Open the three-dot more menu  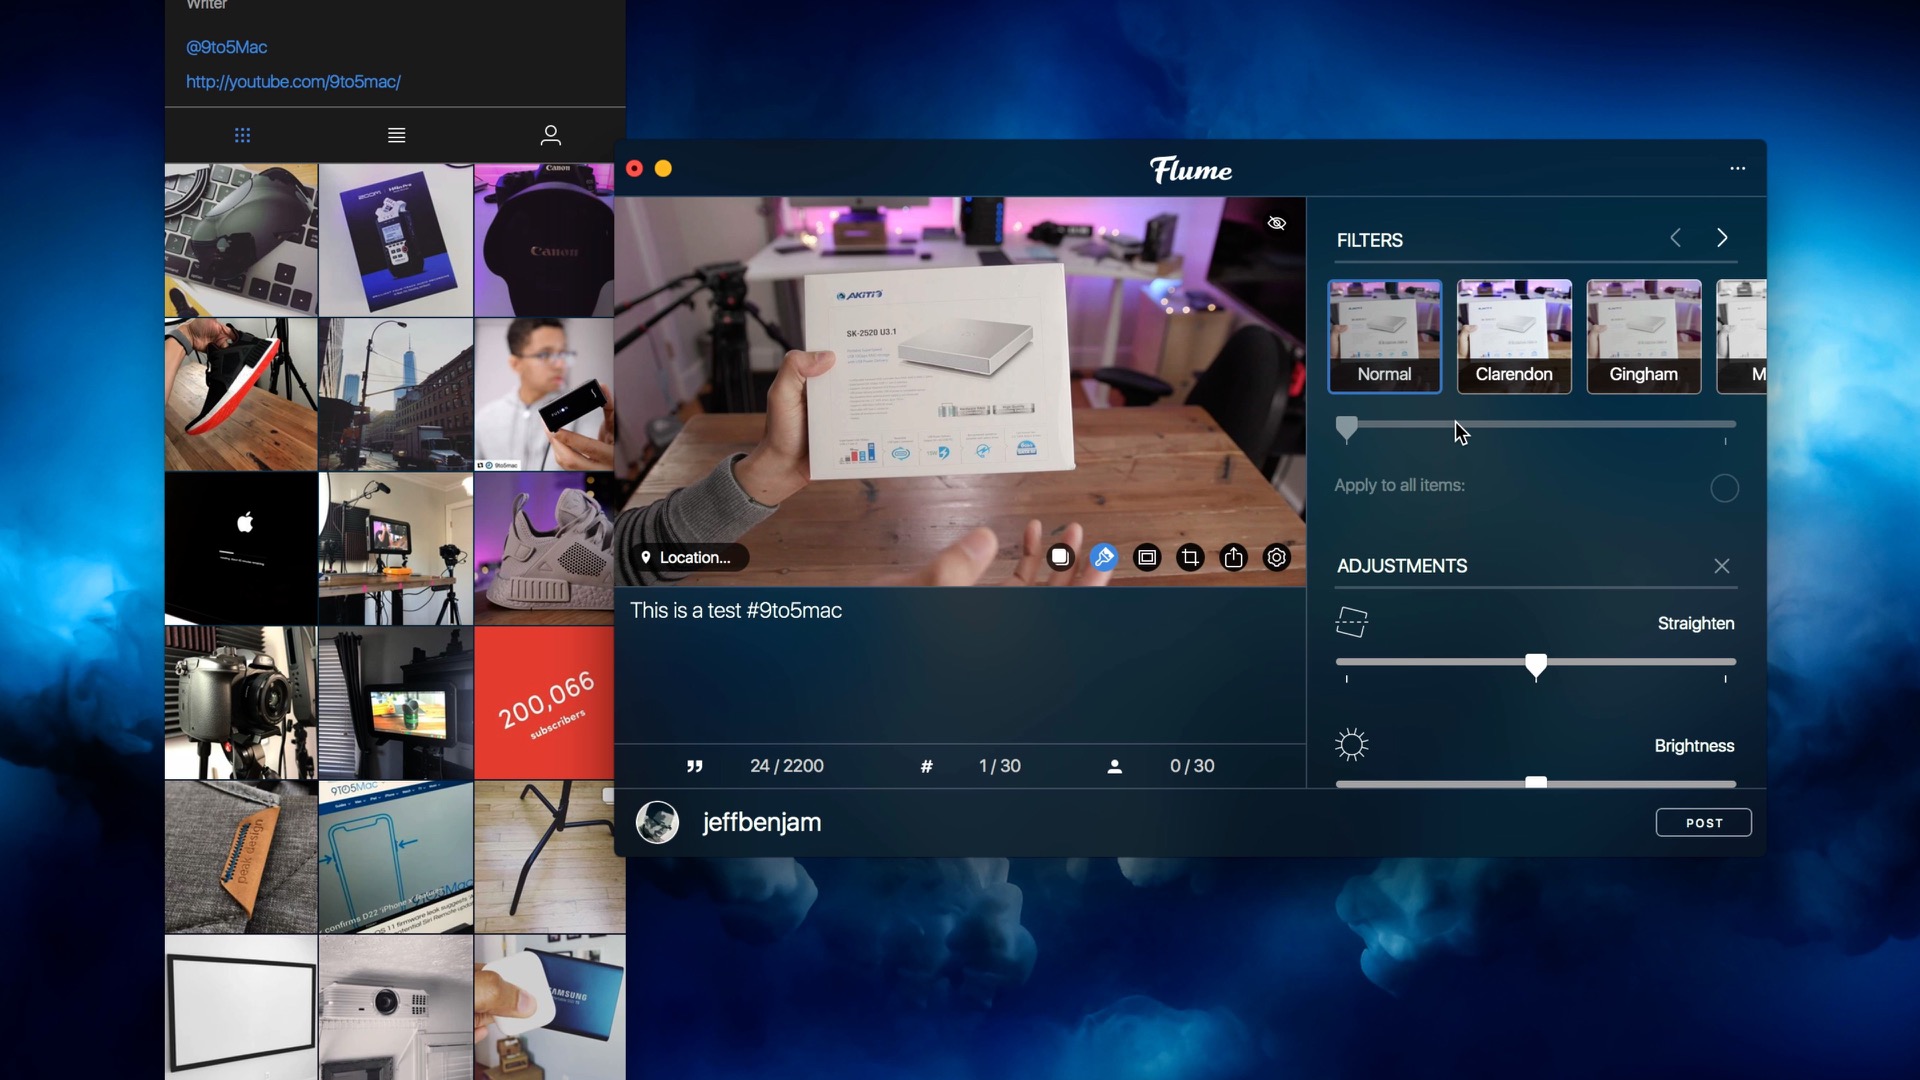tap(1738, 168)
